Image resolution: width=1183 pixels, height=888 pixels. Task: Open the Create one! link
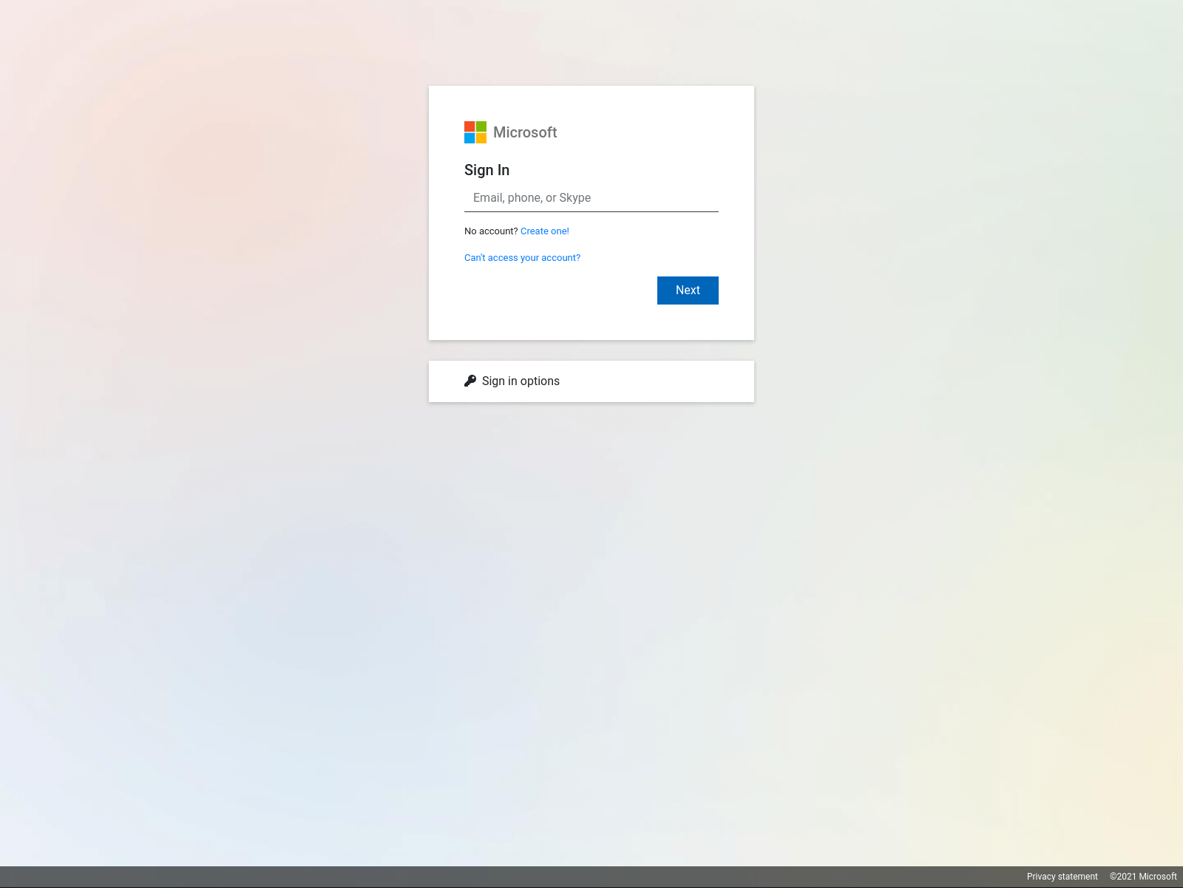[x=545, y=231]
